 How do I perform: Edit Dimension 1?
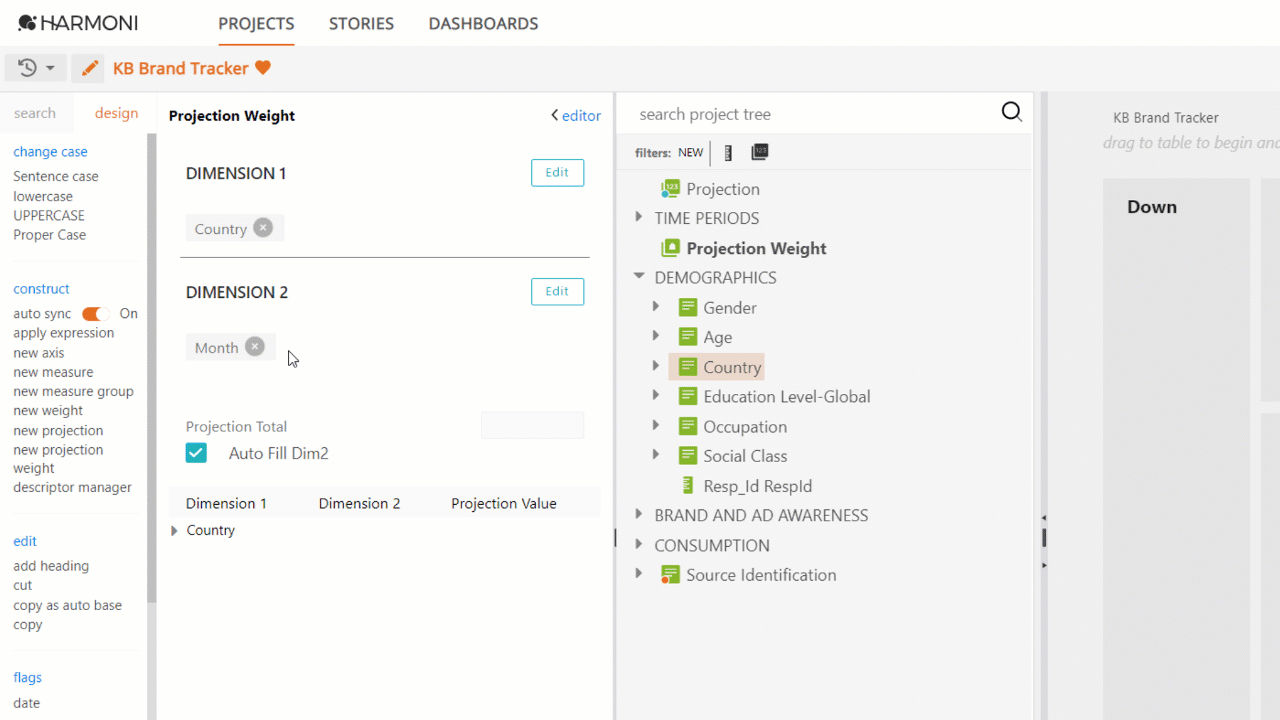[557, 172]
